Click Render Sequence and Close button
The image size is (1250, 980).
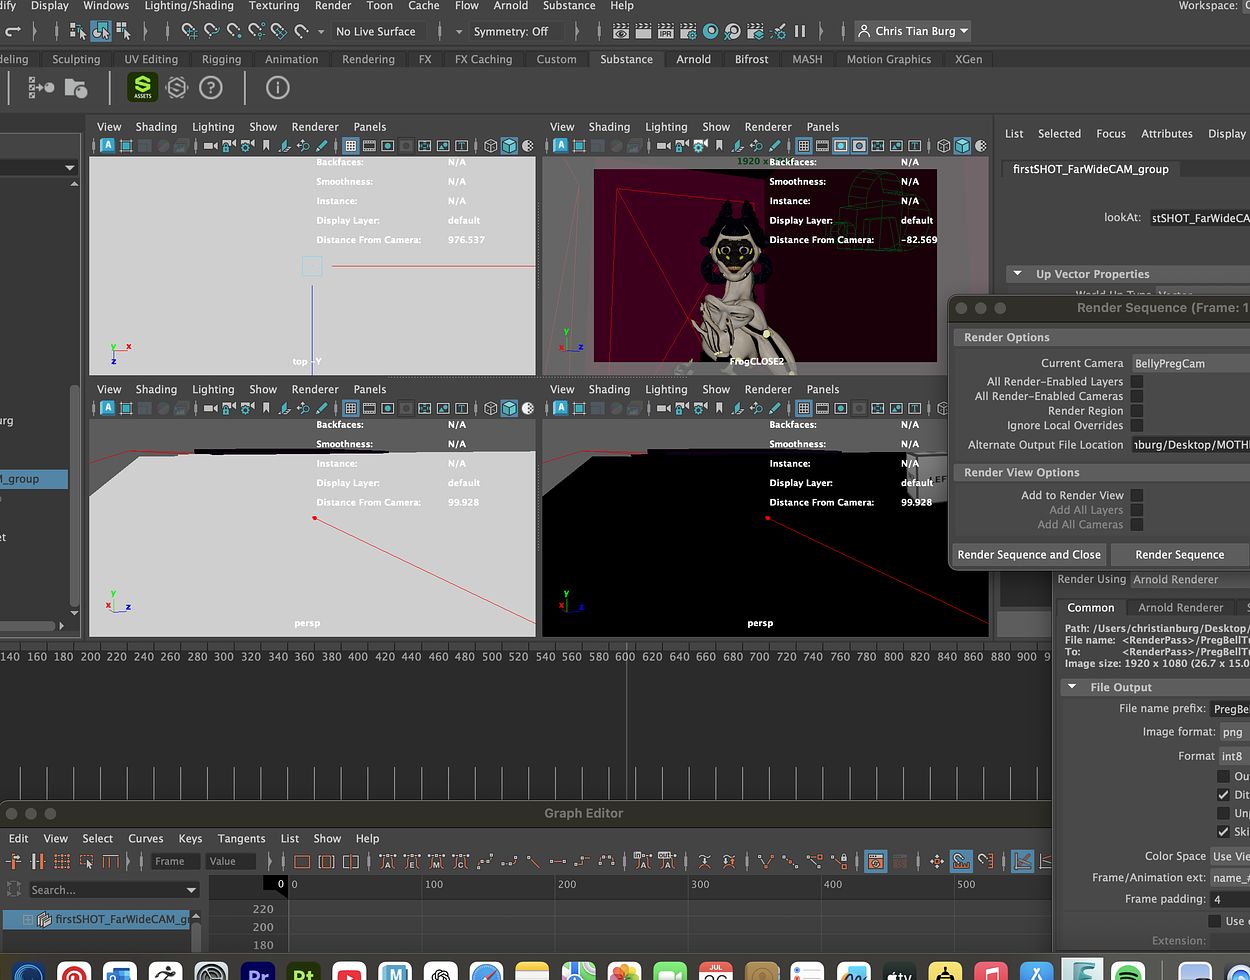(1028, 555)
